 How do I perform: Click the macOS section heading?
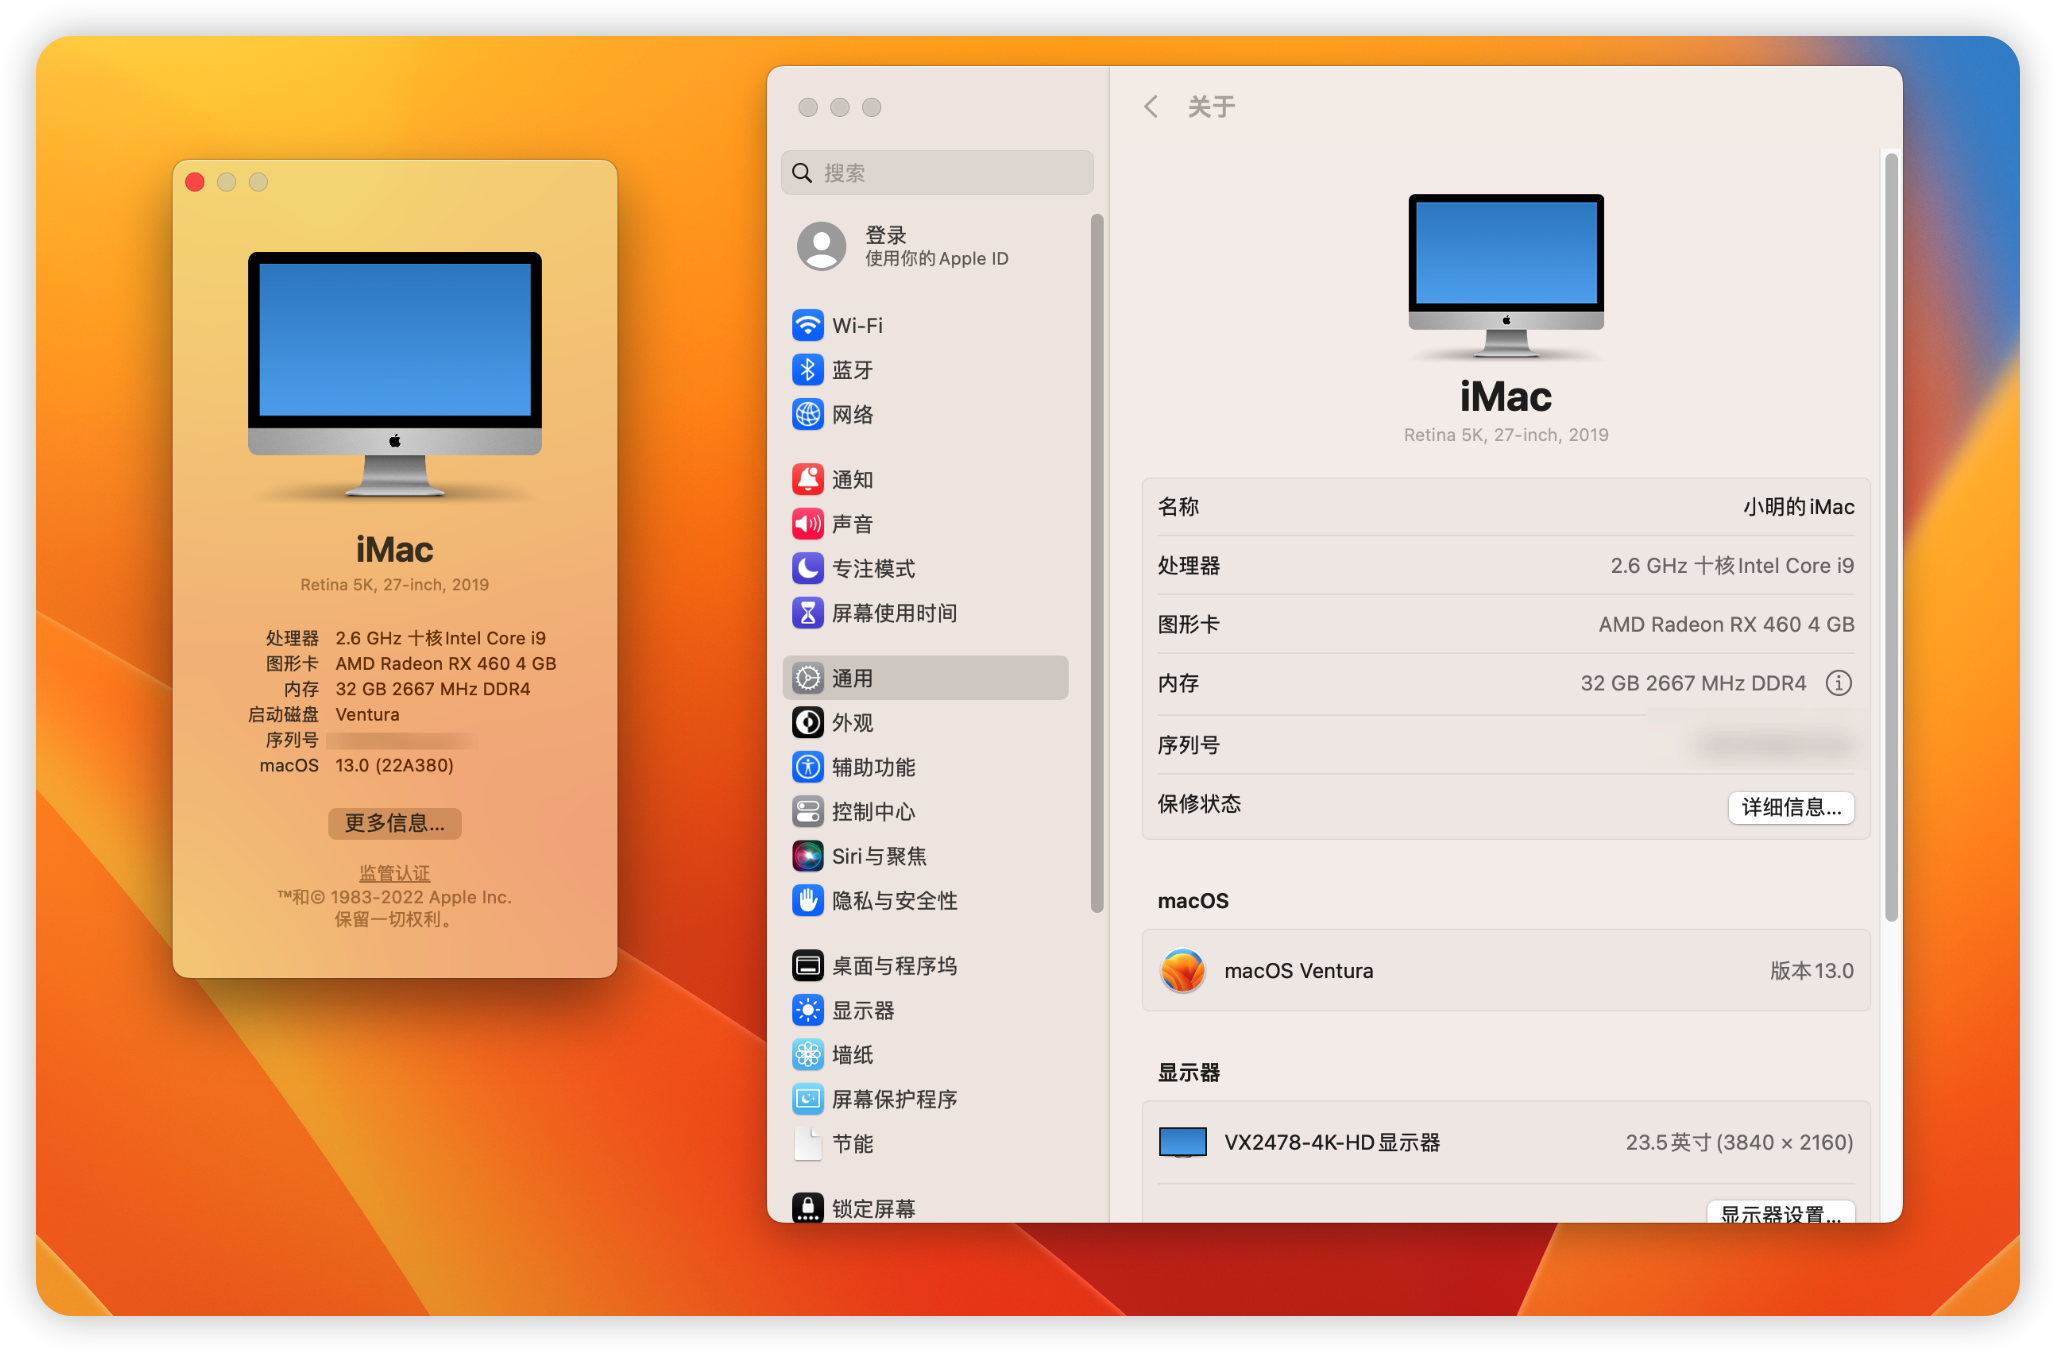[x=1193, y=901]
